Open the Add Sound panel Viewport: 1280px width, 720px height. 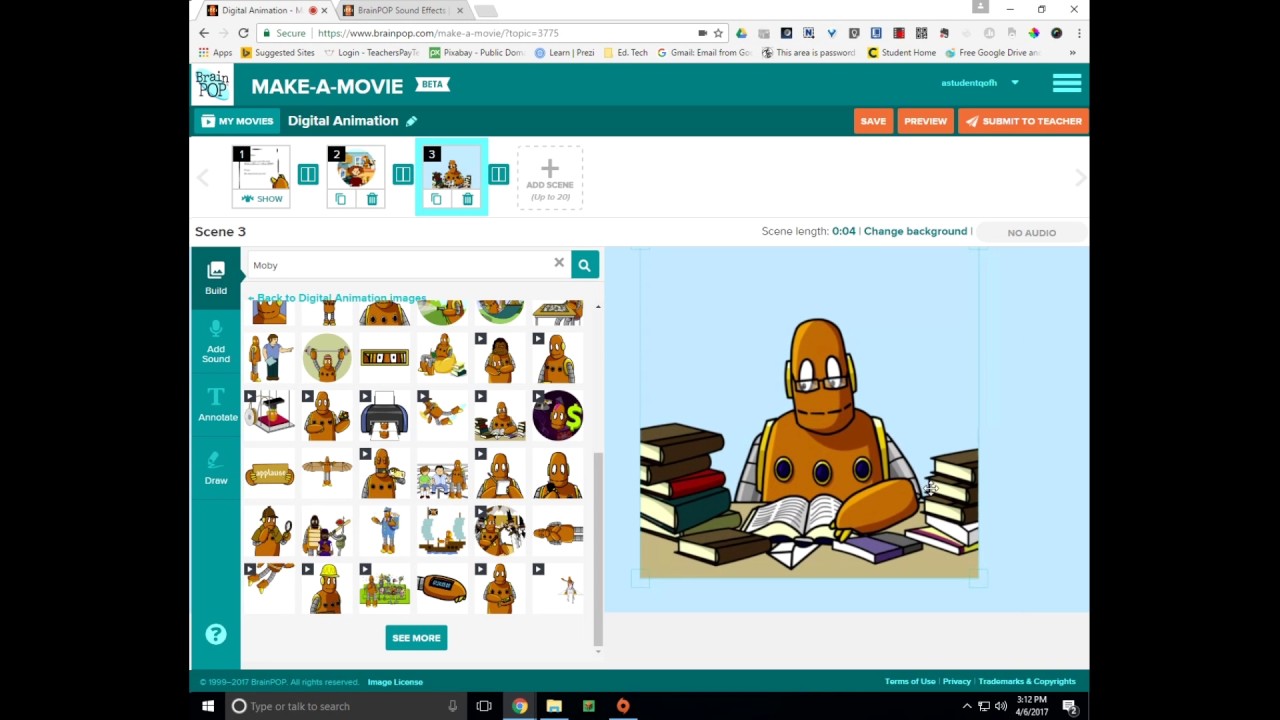click(x=216, y=342)
